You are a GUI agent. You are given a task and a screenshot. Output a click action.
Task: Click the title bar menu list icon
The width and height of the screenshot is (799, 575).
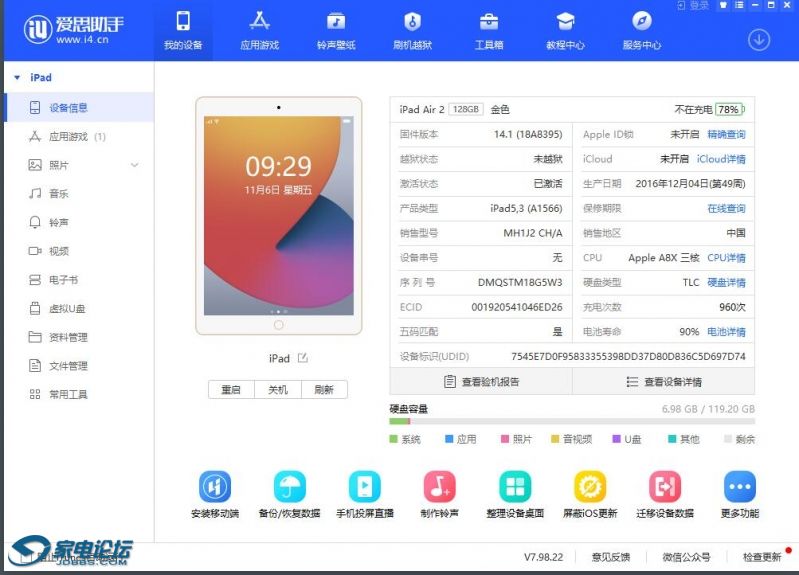[739, 5]
